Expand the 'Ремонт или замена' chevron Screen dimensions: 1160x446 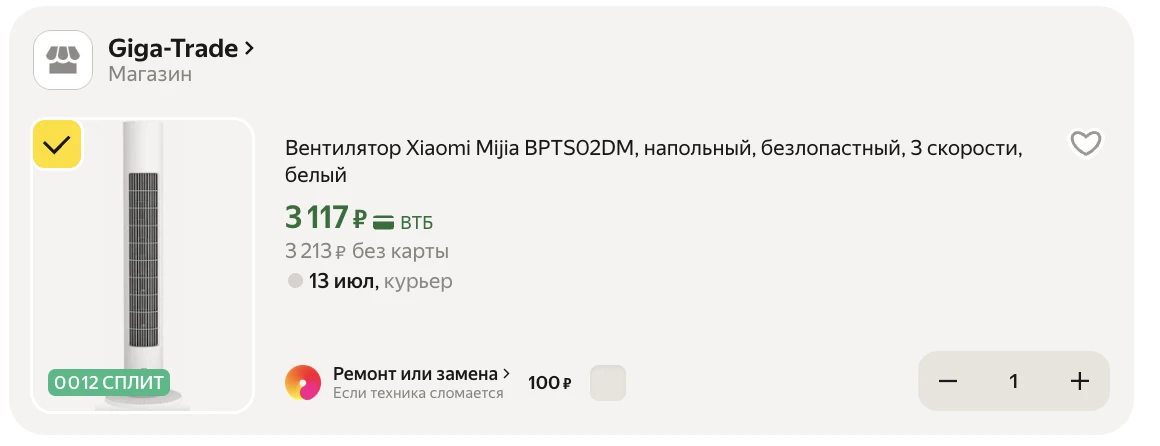[x=507, y=374]
